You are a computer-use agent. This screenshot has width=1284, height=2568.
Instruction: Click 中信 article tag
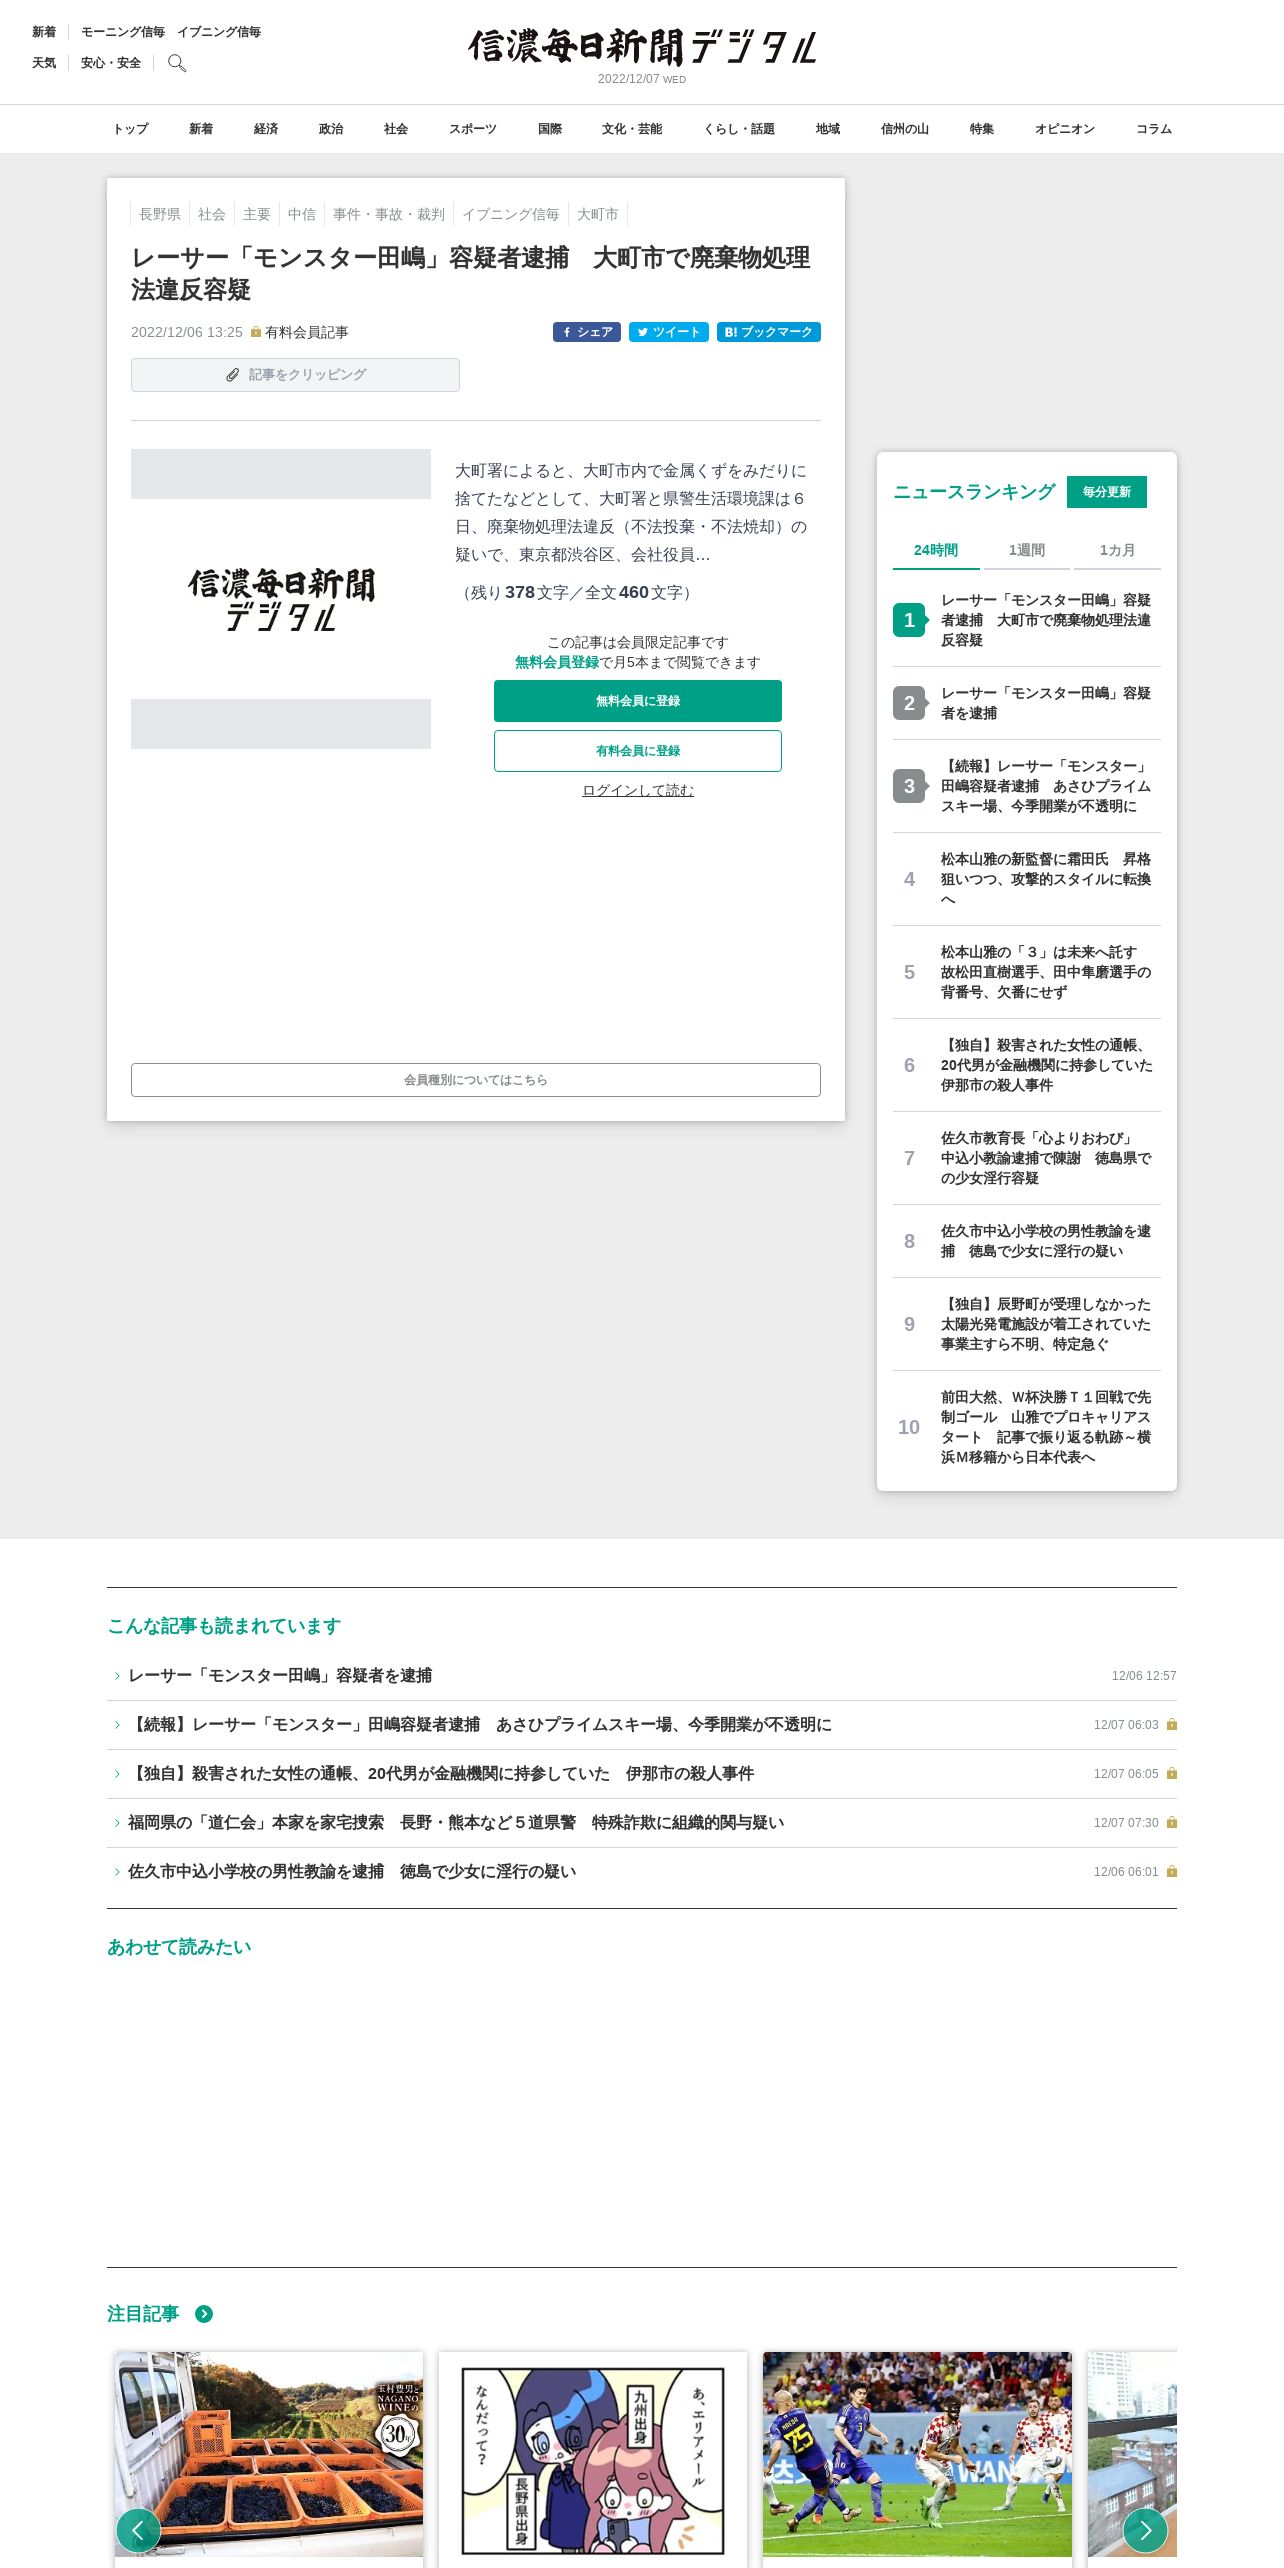302,214
